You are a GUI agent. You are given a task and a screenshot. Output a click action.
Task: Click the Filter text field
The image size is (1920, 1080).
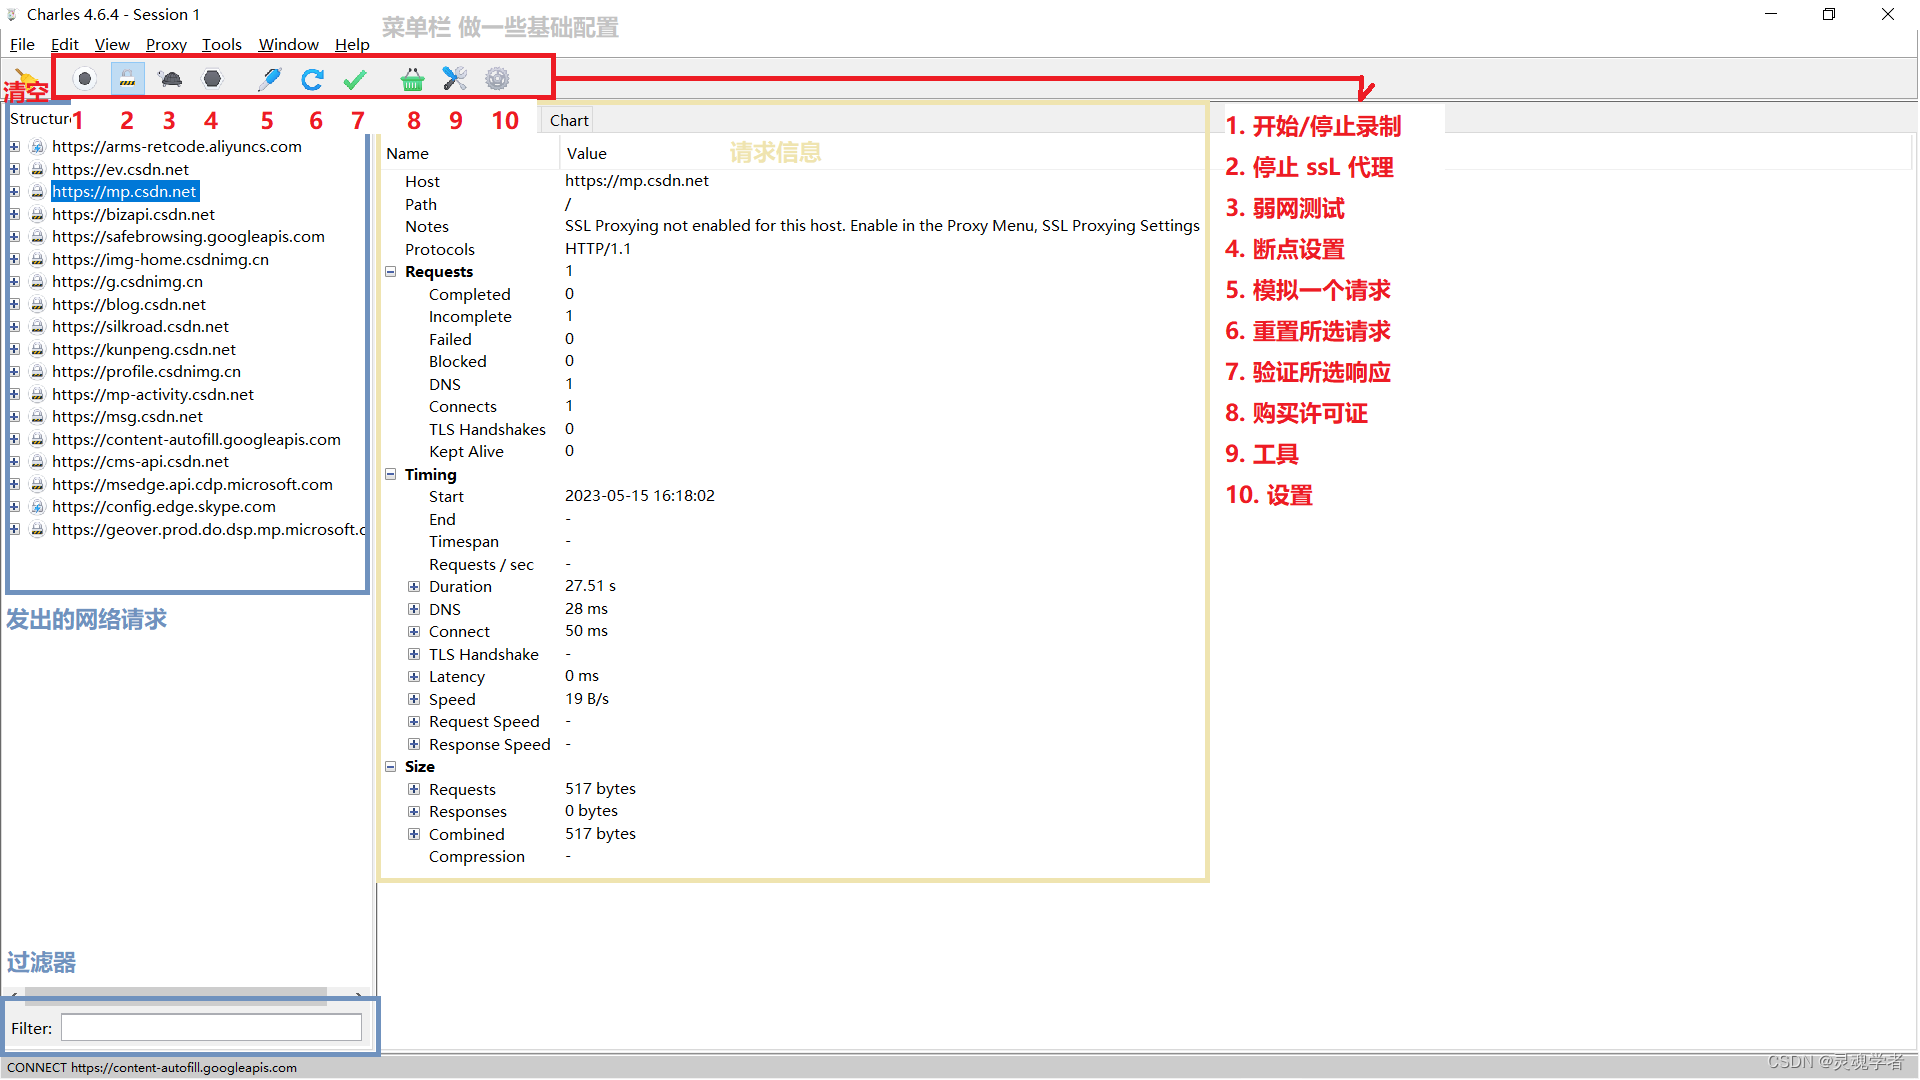[211, 1028]
